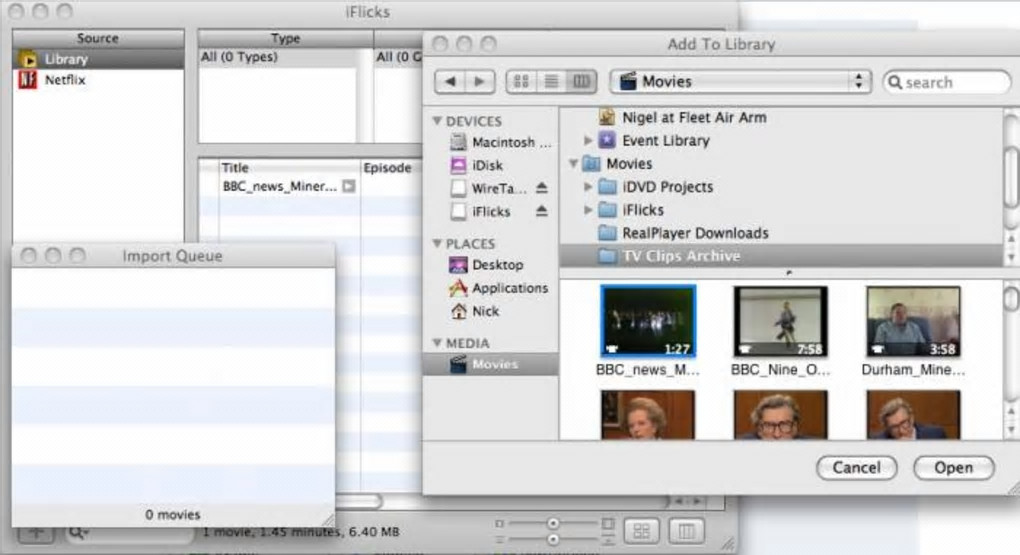This screenshot has height=555, width=1020.
Task: Open Desktop from the PLACES sidebar
Action: pyautogui.click(x=491, y=265)
